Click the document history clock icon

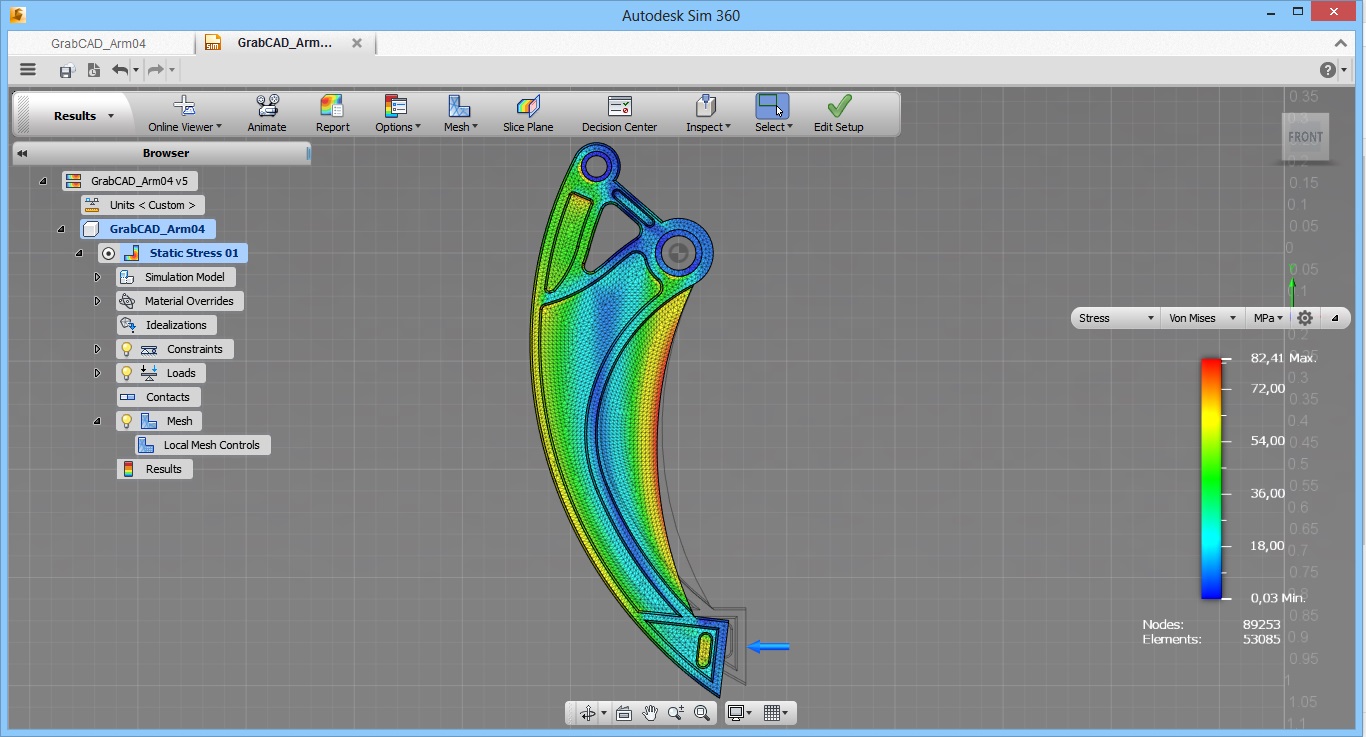click(x=93, y=70)
